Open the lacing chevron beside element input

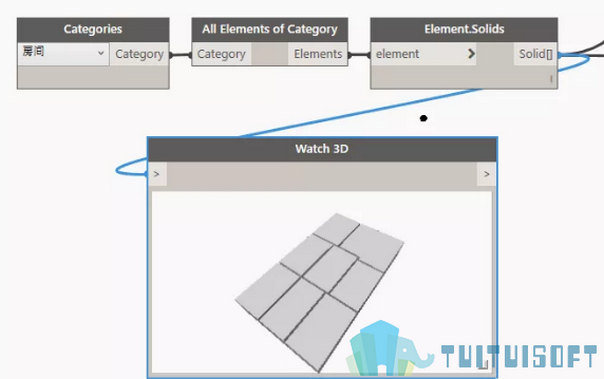pyautogui.click(x=471, y=54)
